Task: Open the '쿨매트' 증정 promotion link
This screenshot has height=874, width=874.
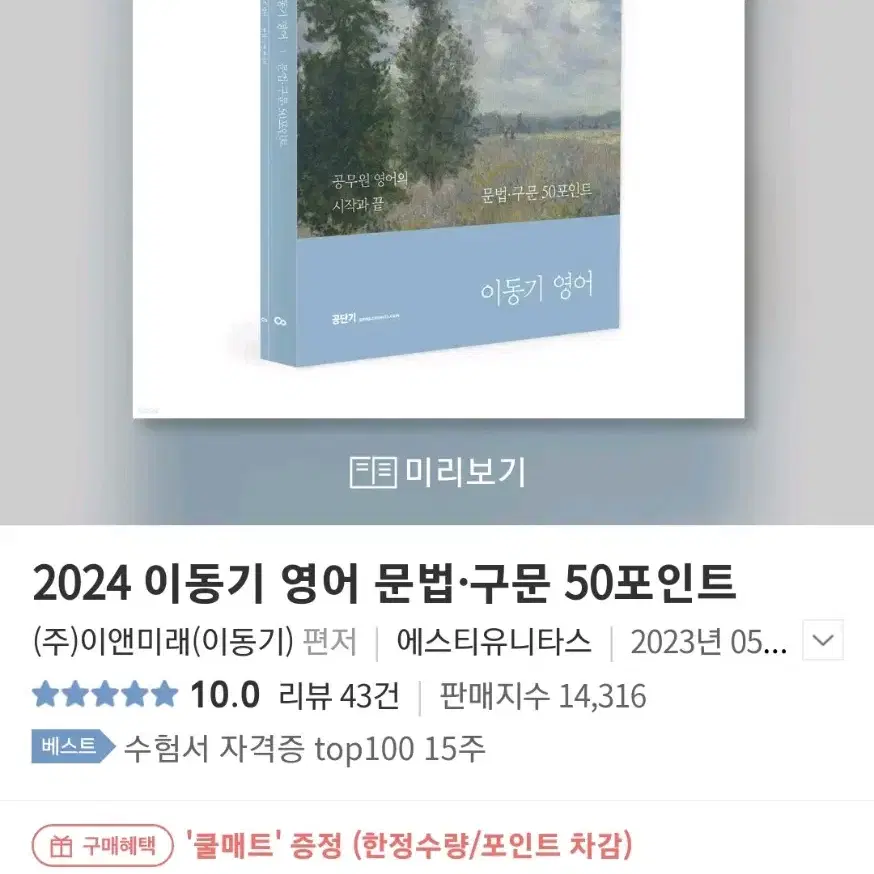Action: pos(409,846)
